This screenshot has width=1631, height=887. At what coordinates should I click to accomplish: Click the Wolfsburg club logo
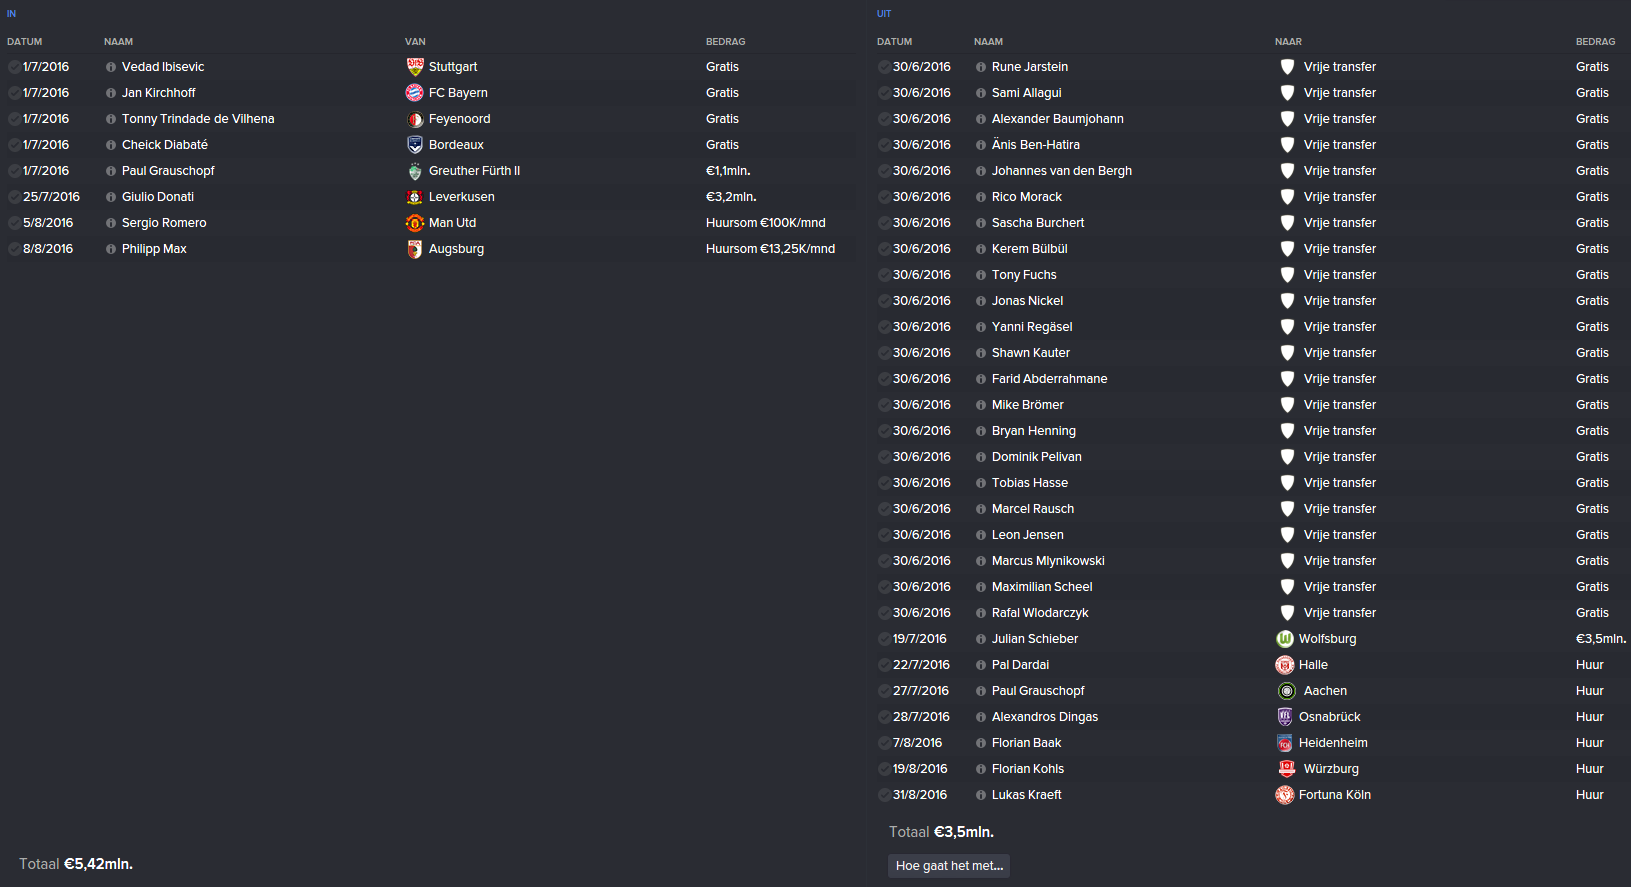pos(1285,639)
